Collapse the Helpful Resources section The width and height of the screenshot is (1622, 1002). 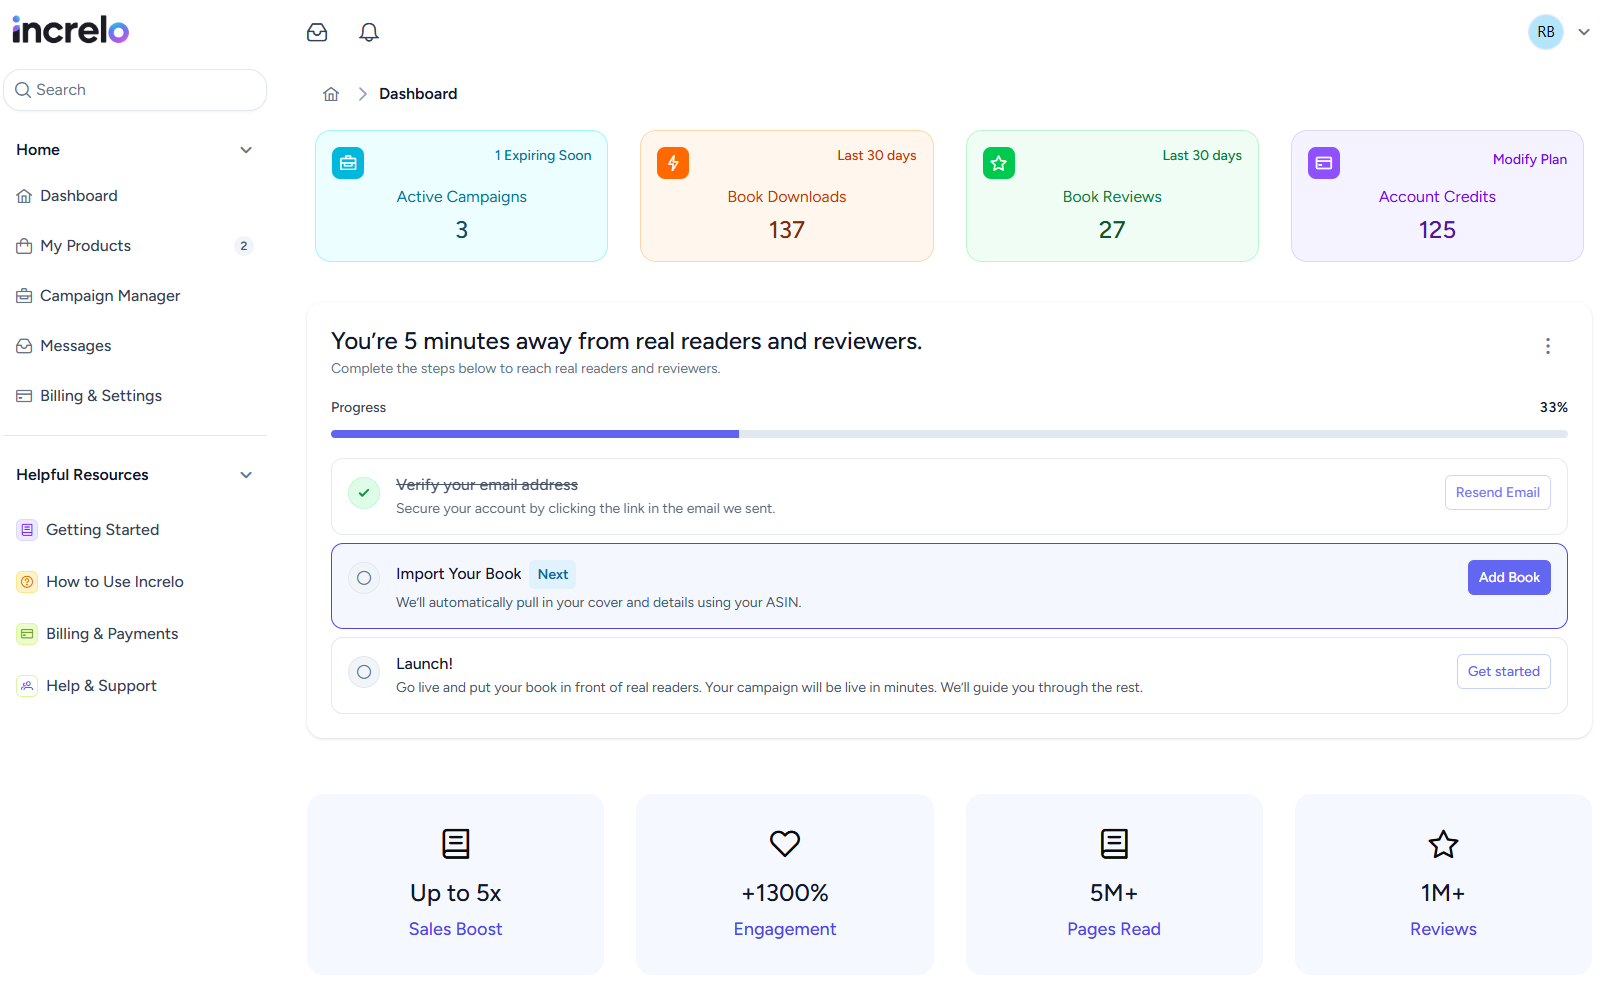click(246, 474)
